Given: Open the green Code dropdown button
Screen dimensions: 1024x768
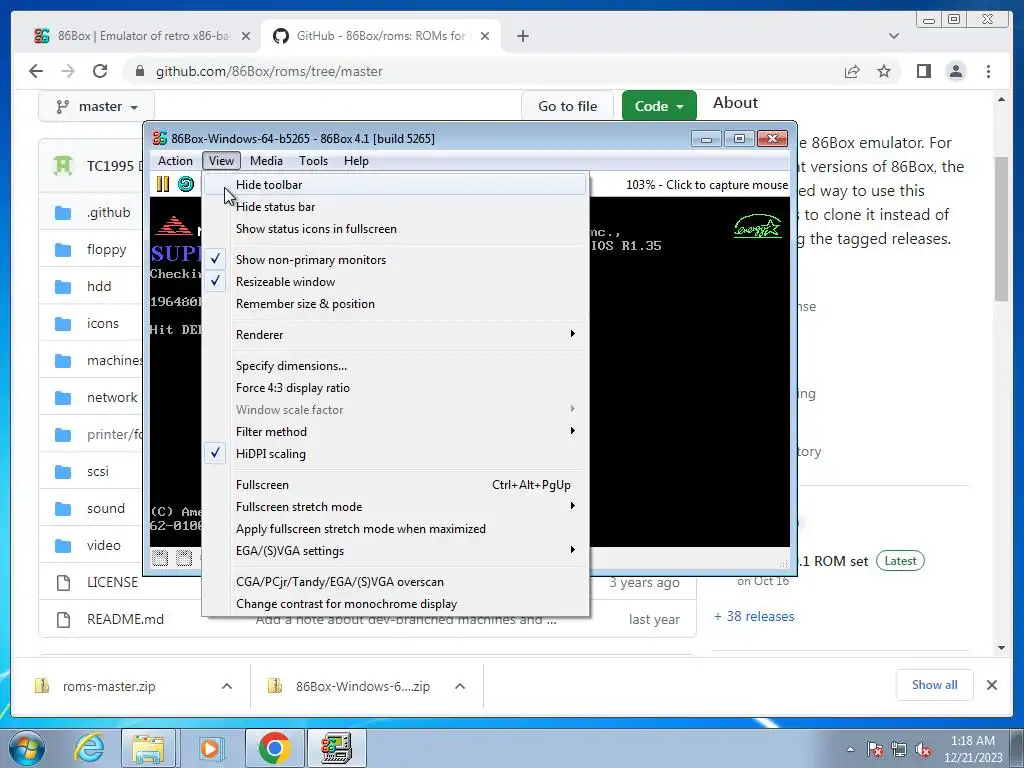Looking at the screenshot, I should [659, 106].
